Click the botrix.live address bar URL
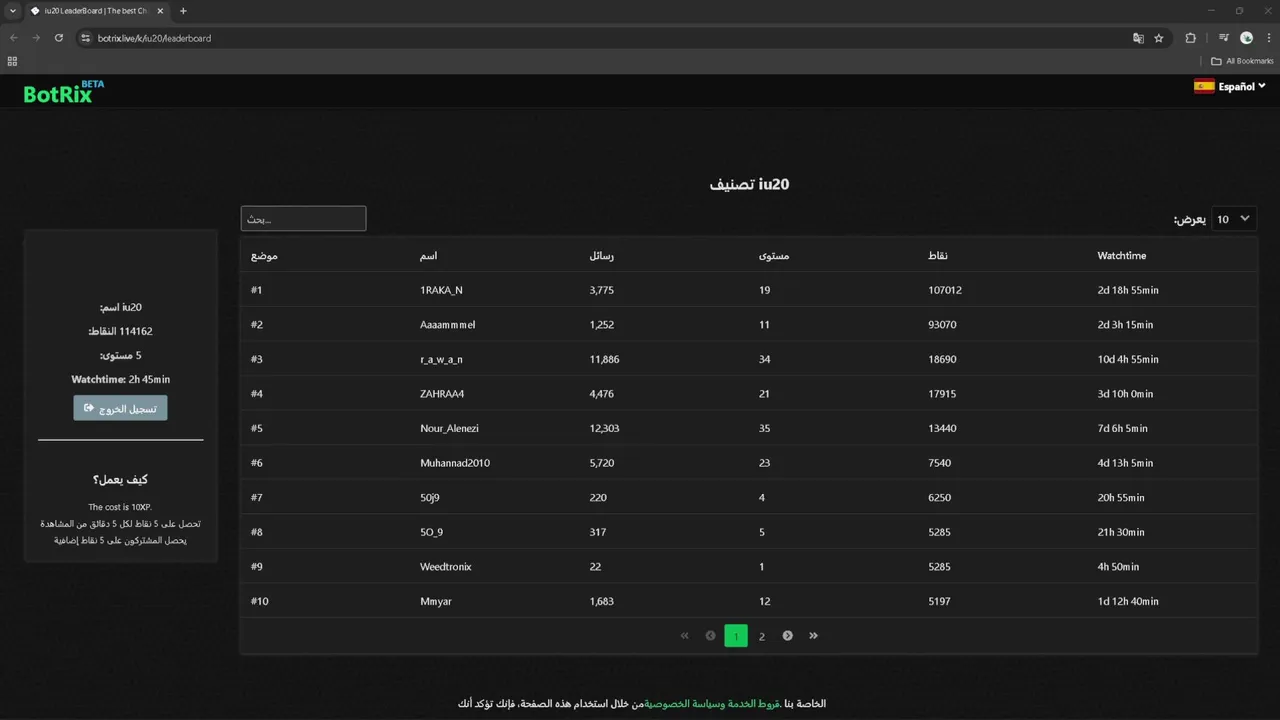 (154, 38)
